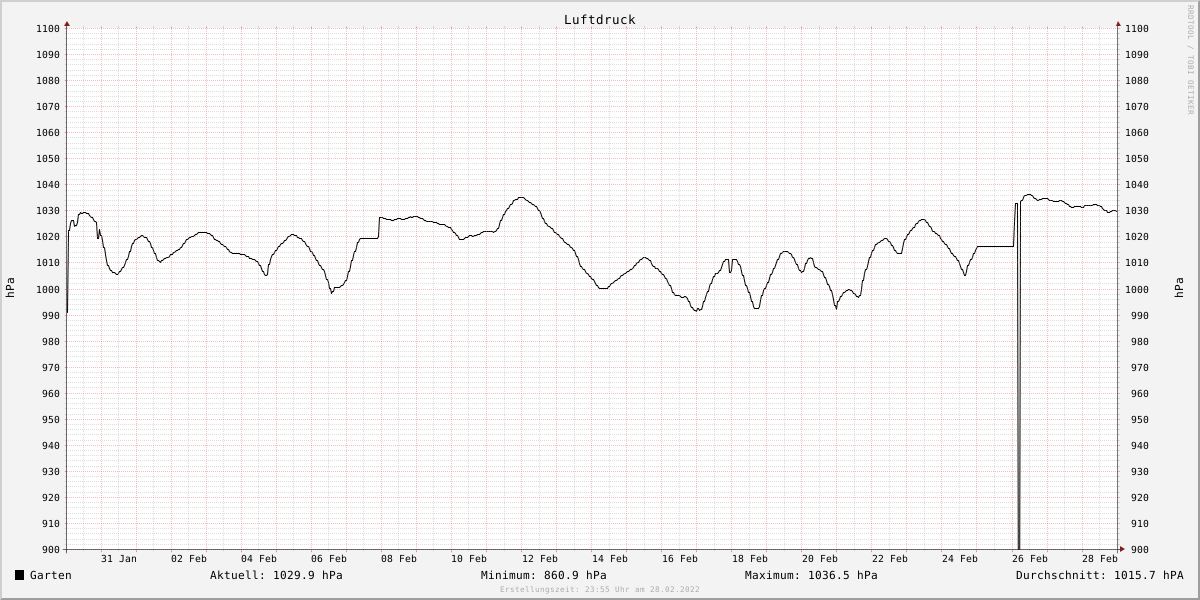Click the red arrow ending the time axis
The image size is (1200, 600).
[x=1122, y=549]
